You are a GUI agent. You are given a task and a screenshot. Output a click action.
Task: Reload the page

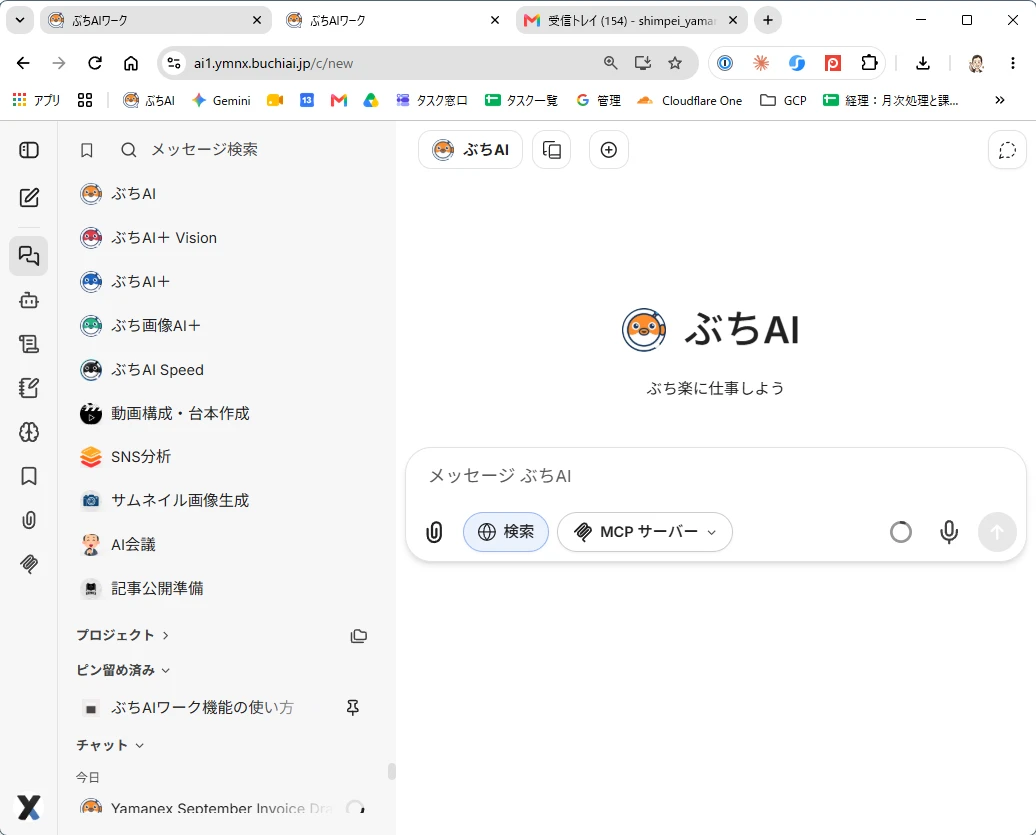click(x=94, y=63)
